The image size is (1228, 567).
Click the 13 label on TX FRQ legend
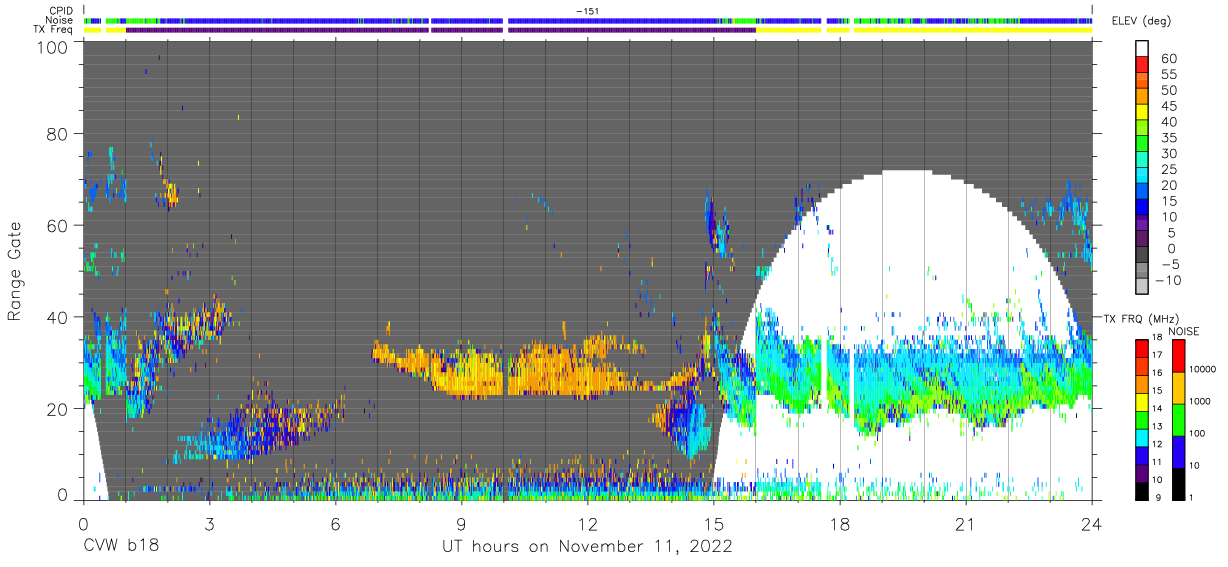click(1157, 427)
